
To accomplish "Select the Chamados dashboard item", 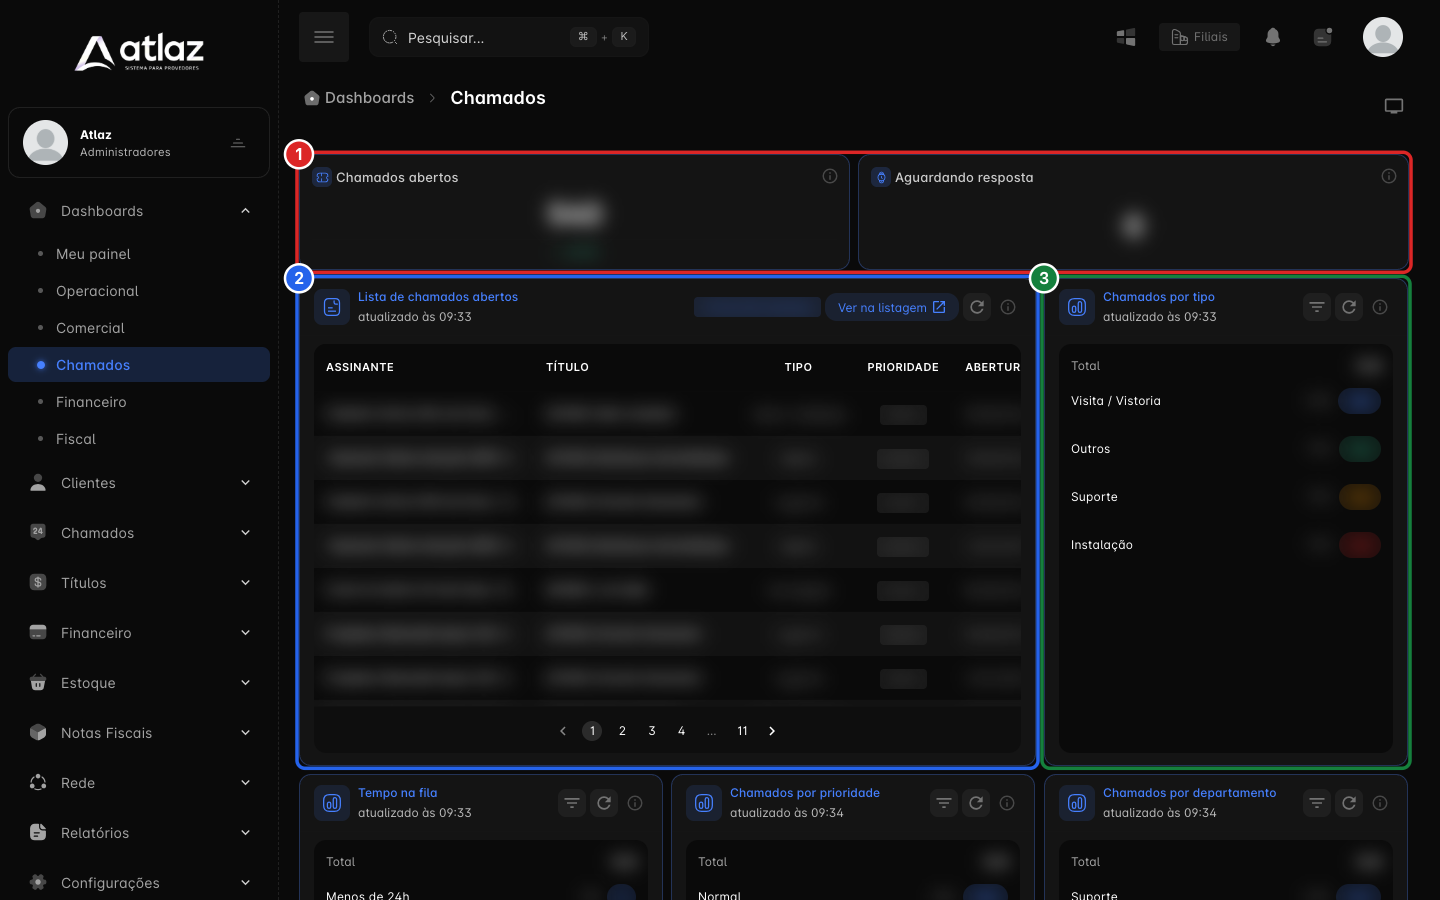I will point(139,365).
